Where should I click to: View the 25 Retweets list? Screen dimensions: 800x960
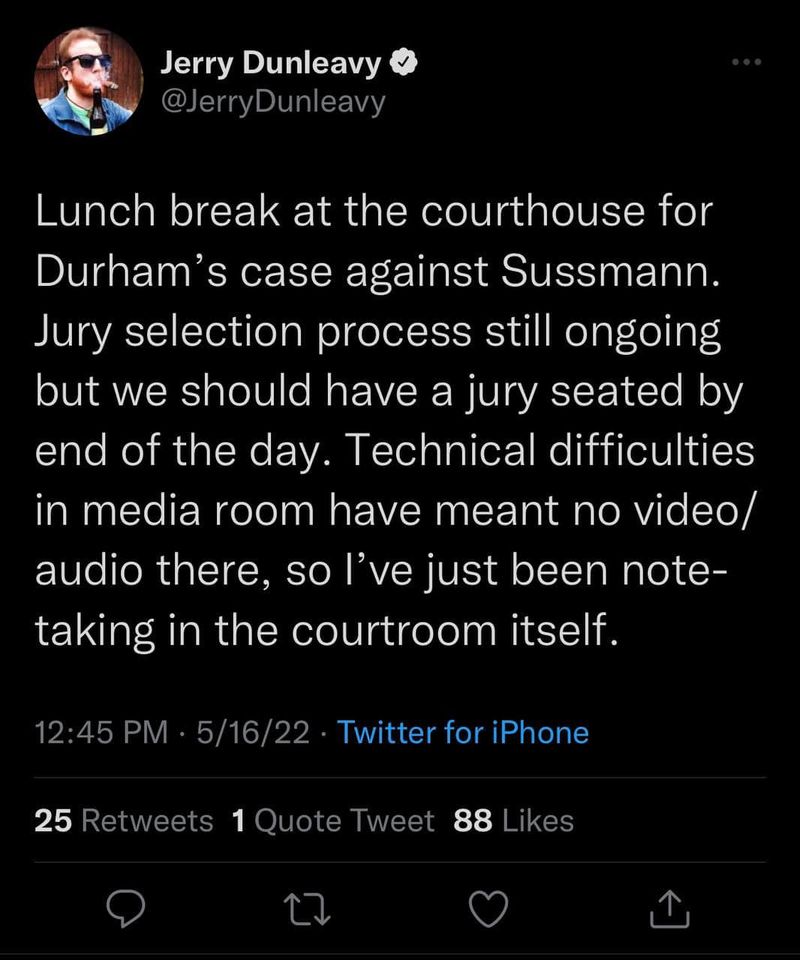124,821
